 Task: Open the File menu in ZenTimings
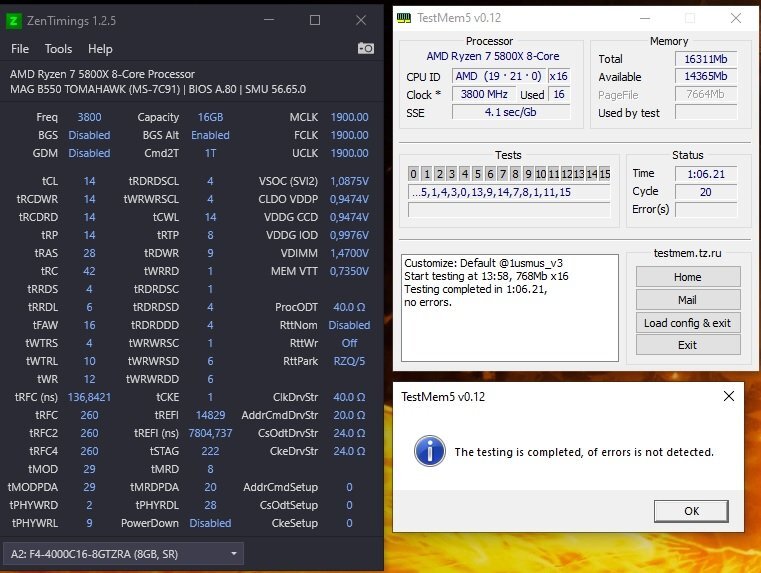point(20,49)
